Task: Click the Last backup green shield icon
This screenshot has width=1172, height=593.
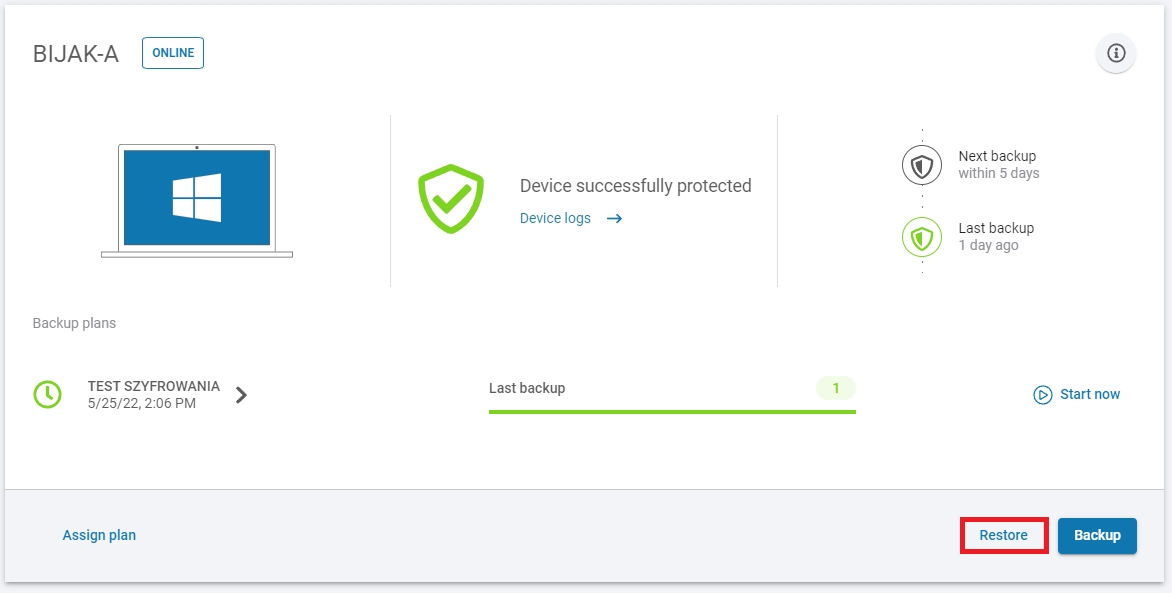Action: tap(922, 237)
